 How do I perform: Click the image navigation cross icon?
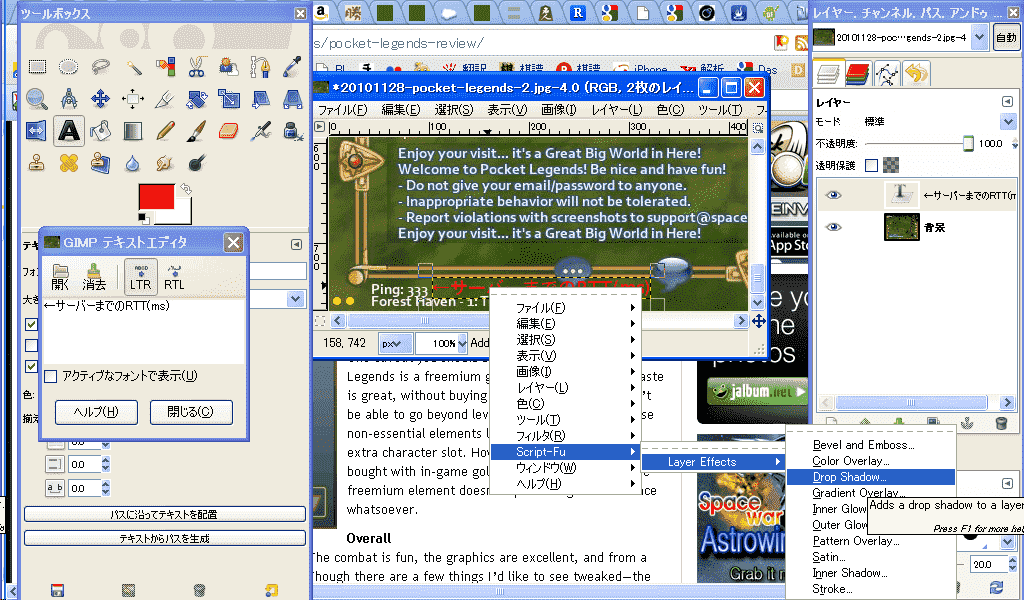(758, 321)
